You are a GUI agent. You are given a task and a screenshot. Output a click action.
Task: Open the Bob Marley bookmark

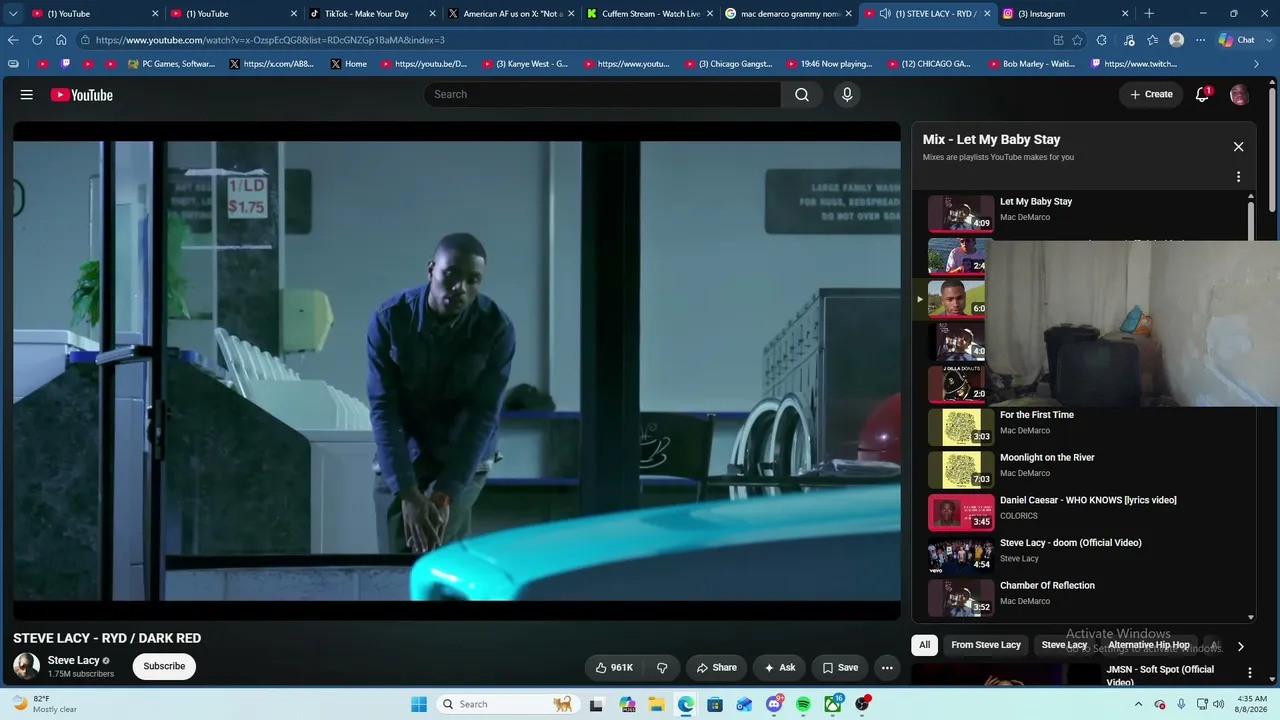1030,64
